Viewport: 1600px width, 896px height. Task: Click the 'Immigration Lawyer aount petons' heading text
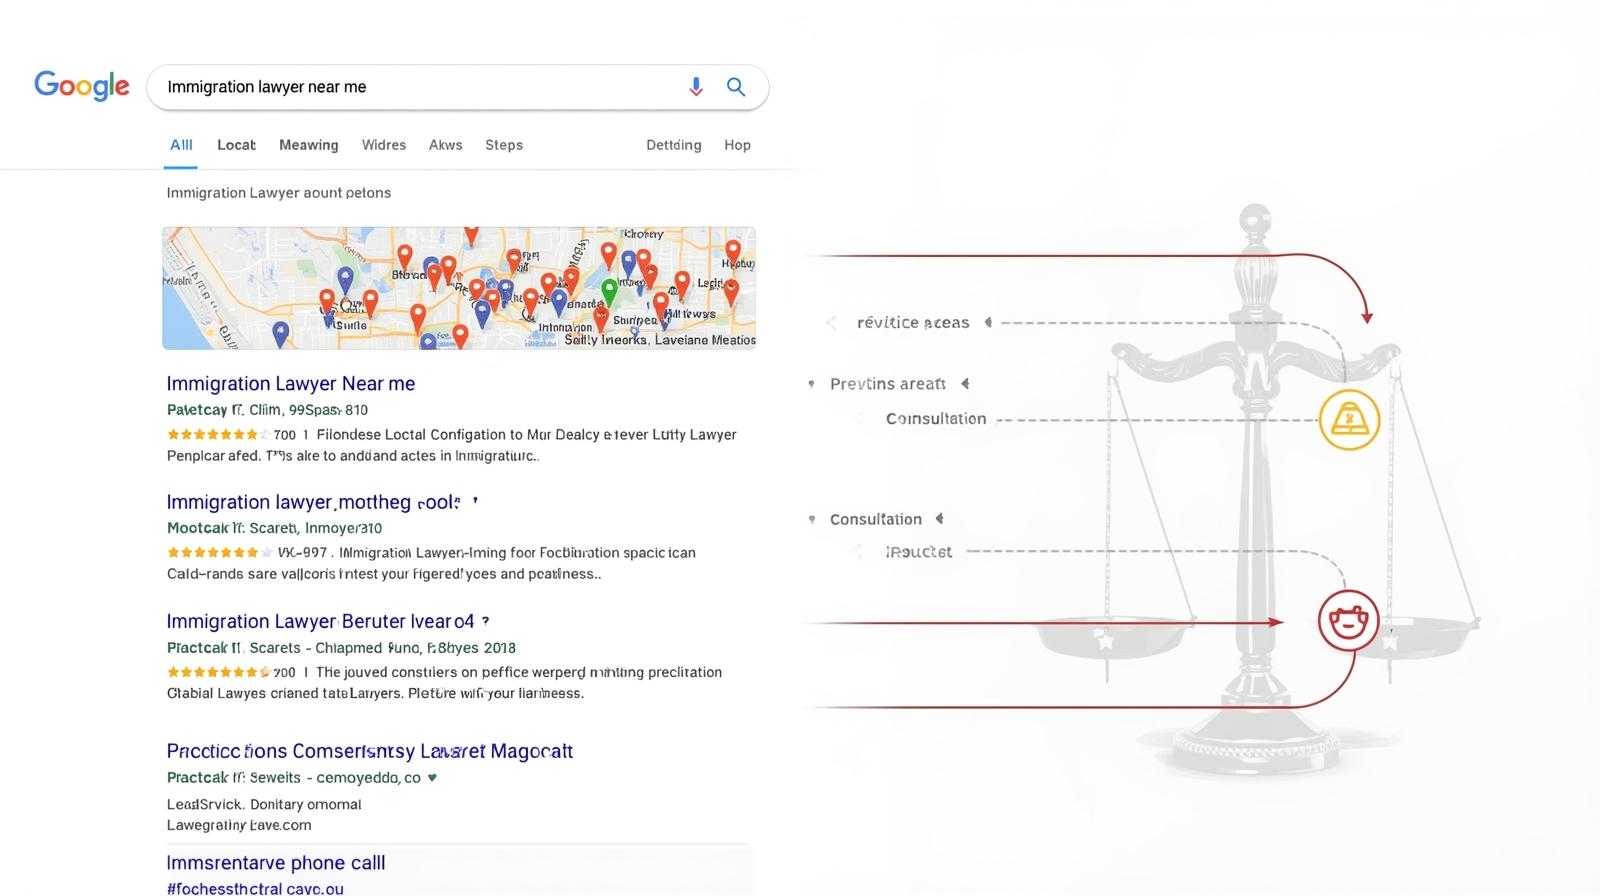pyautogui.click(x=278, y=193)
